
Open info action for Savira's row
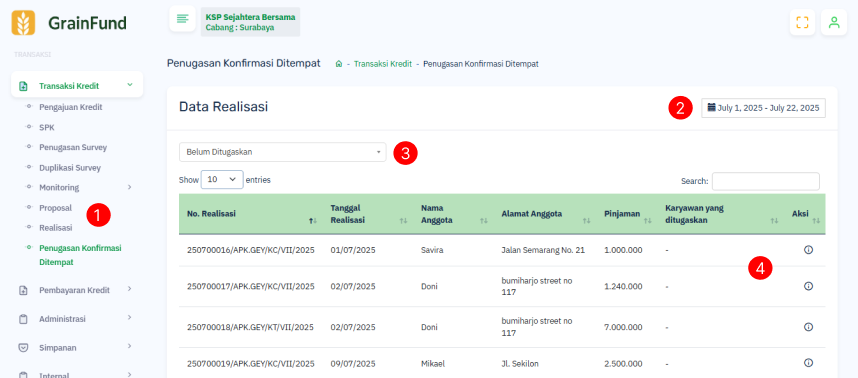tap(808, 250)
